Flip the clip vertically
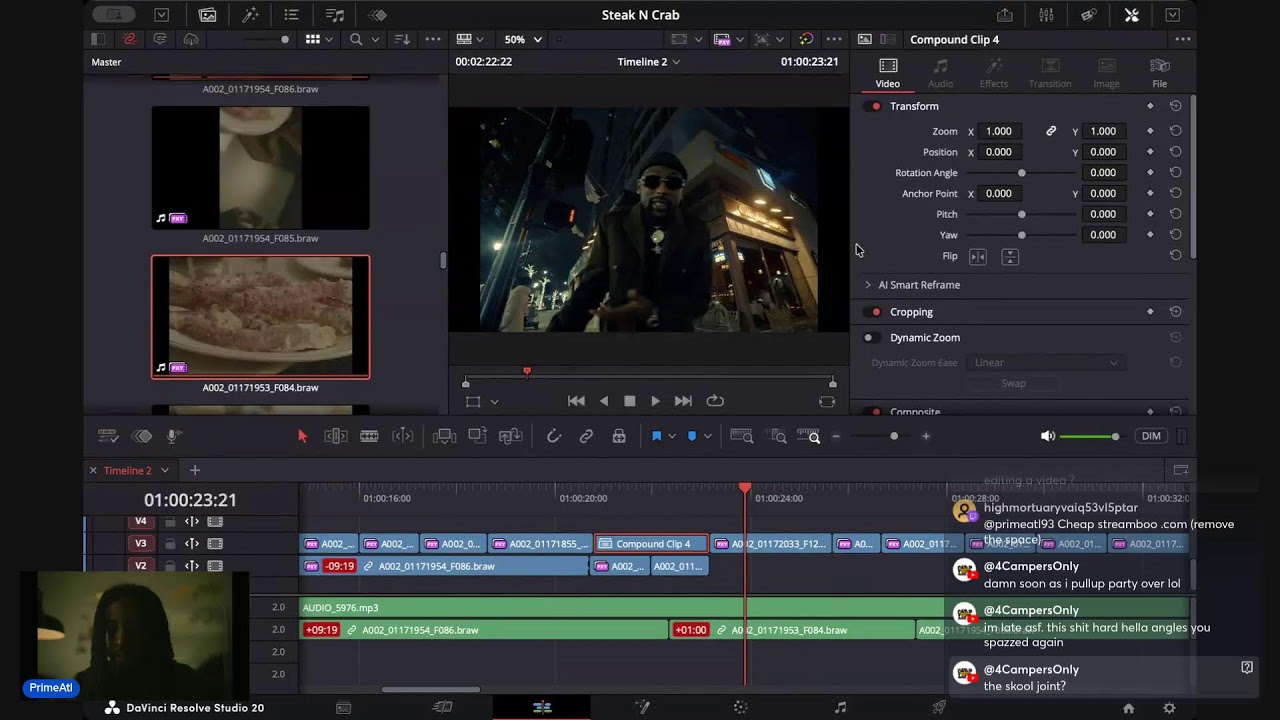The image size is (1280, 720). 1010,257
